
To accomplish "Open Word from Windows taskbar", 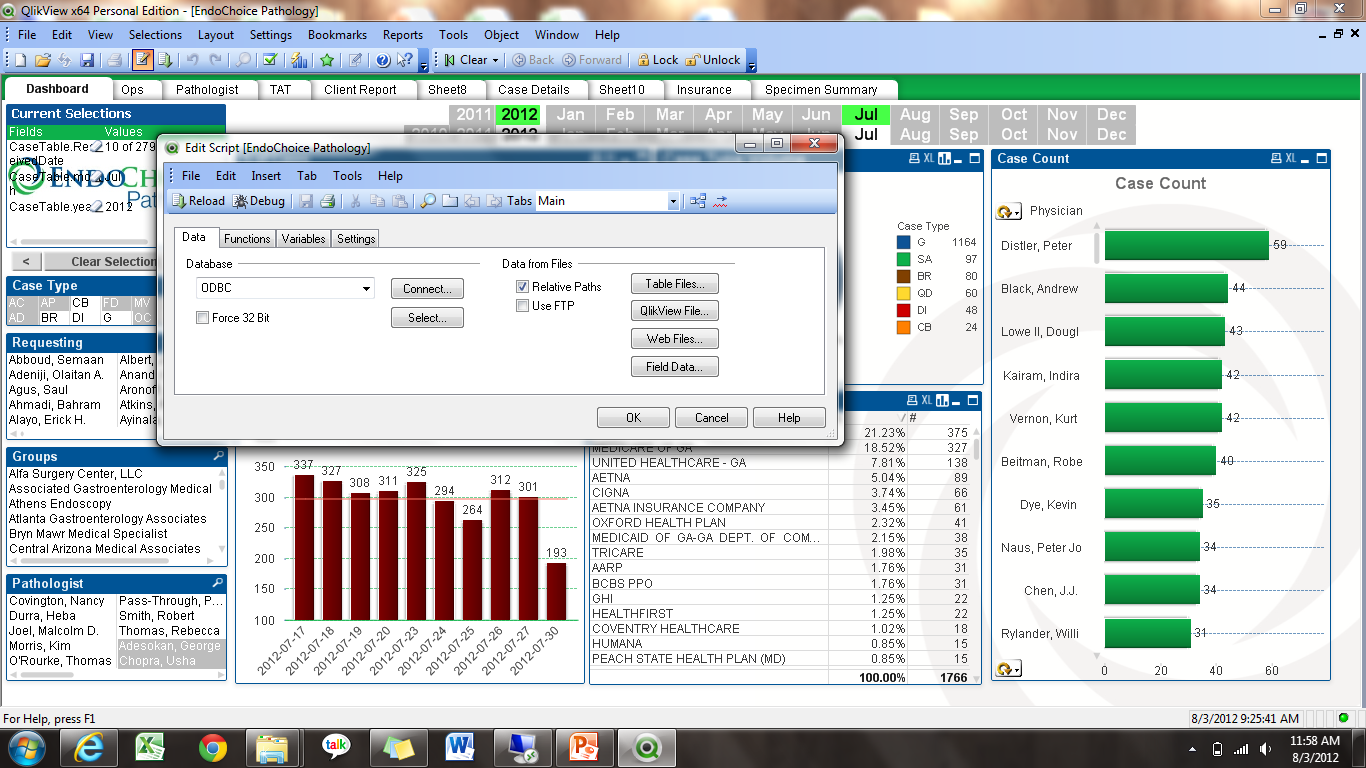I will (460, 746).
